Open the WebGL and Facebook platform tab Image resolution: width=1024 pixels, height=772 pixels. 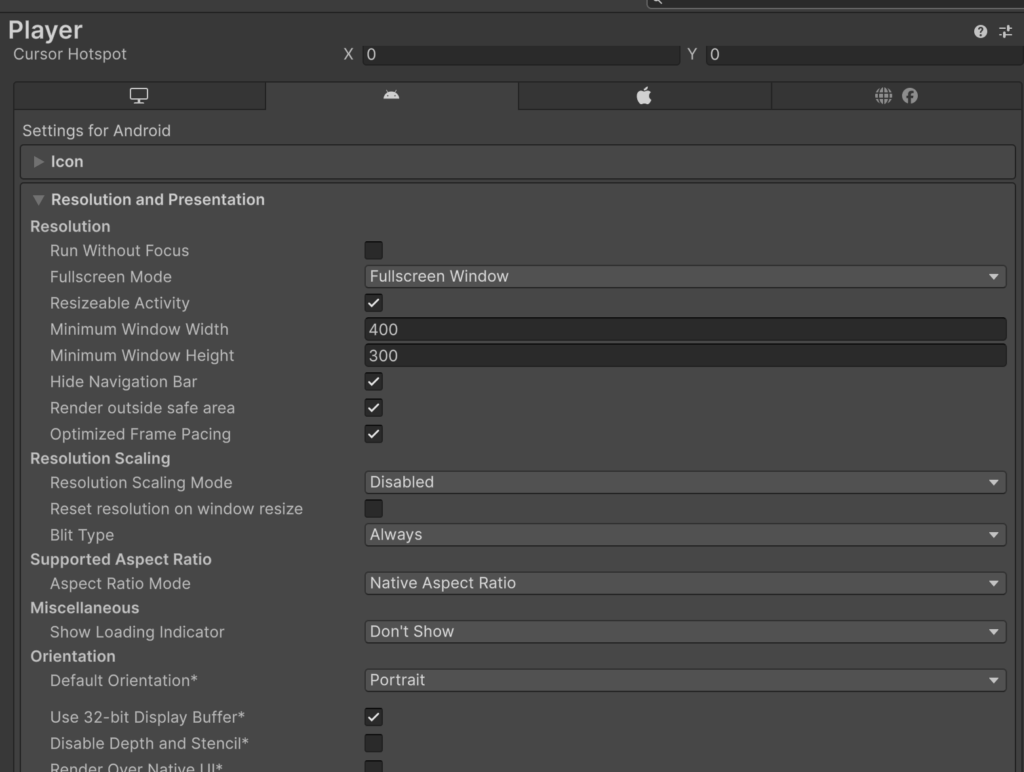tap(896, 96)
